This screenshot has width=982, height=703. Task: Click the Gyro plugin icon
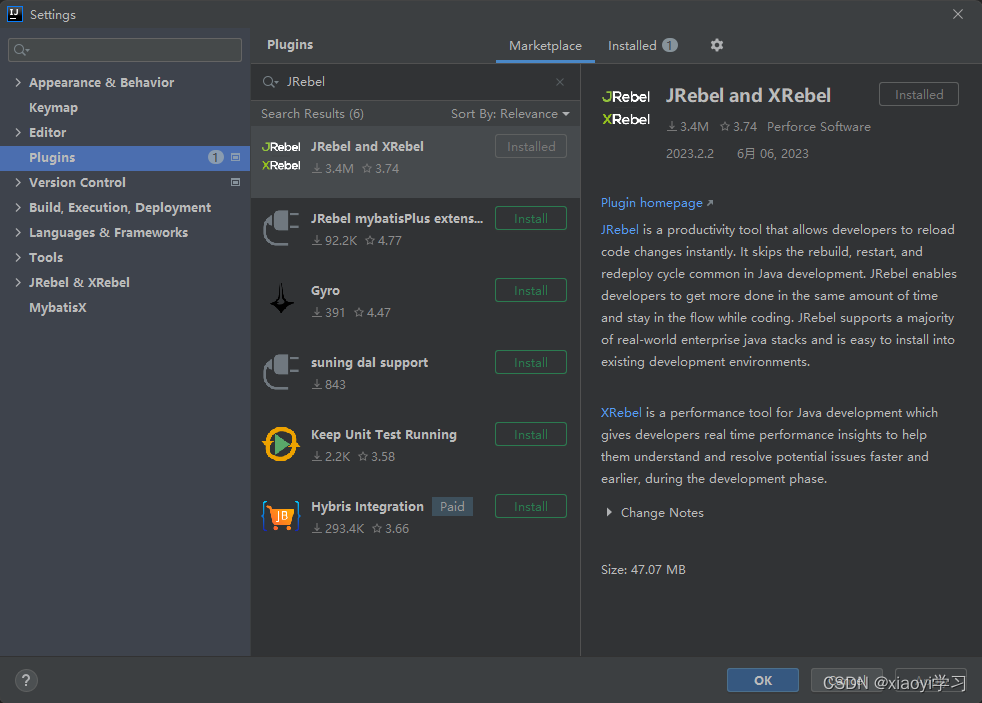click(x=281, y=298)
